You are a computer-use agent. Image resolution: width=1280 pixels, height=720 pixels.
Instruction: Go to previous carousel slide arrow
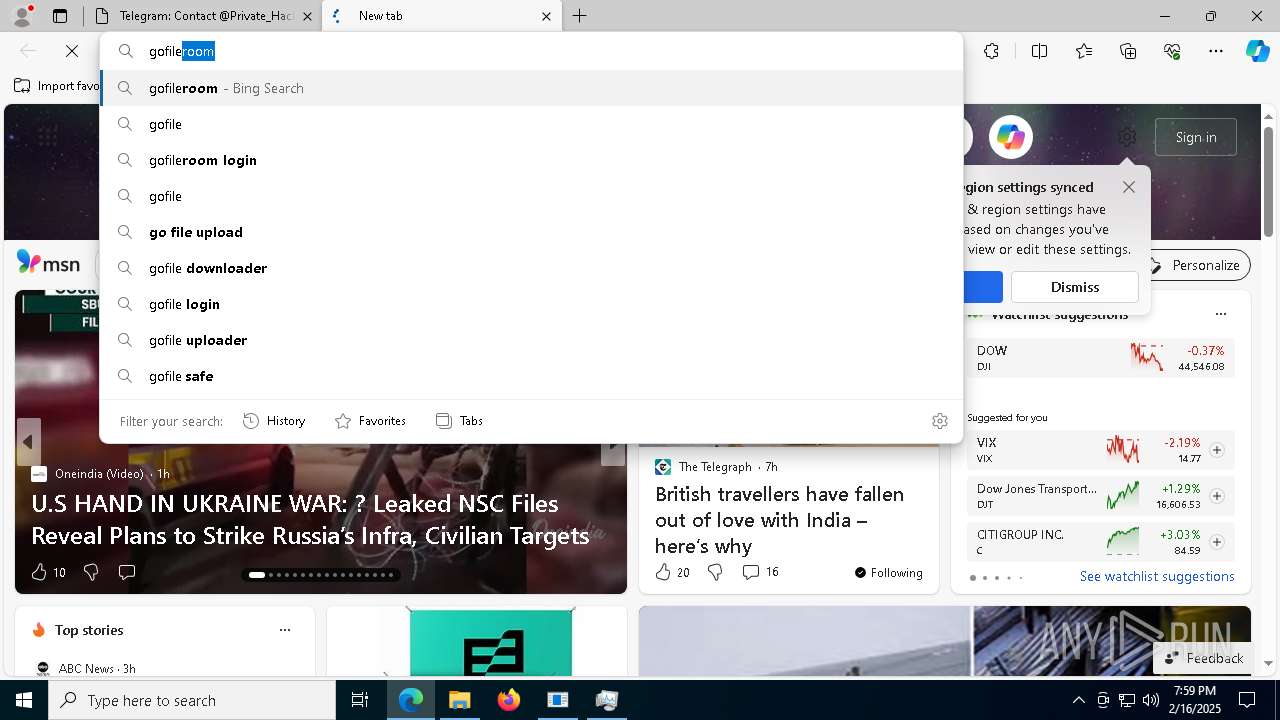(x=28, y=442)
